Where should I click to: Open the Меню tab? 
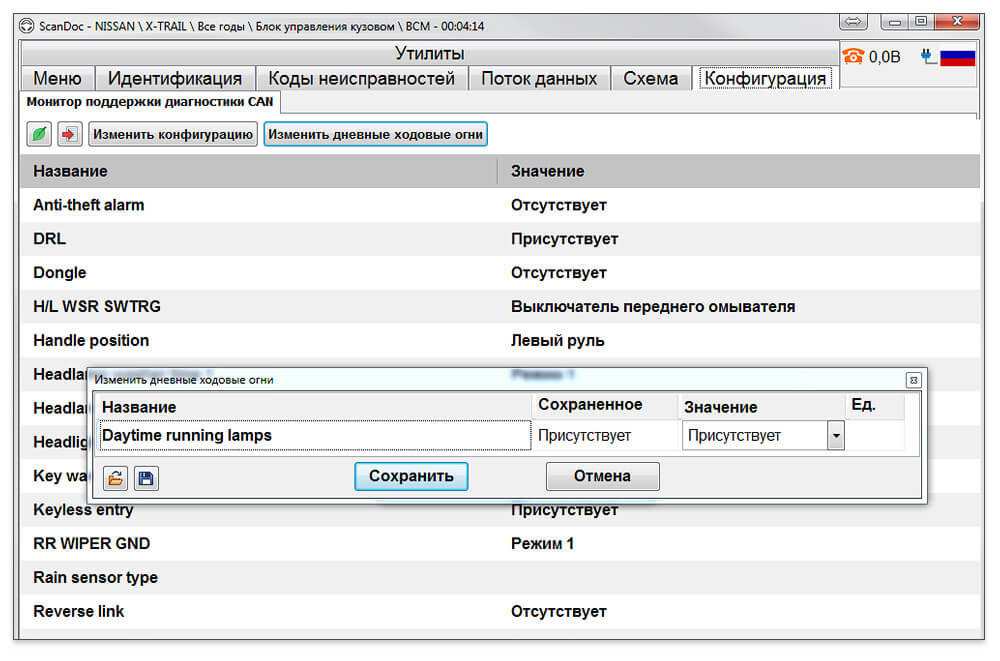(x=57, y=78)
